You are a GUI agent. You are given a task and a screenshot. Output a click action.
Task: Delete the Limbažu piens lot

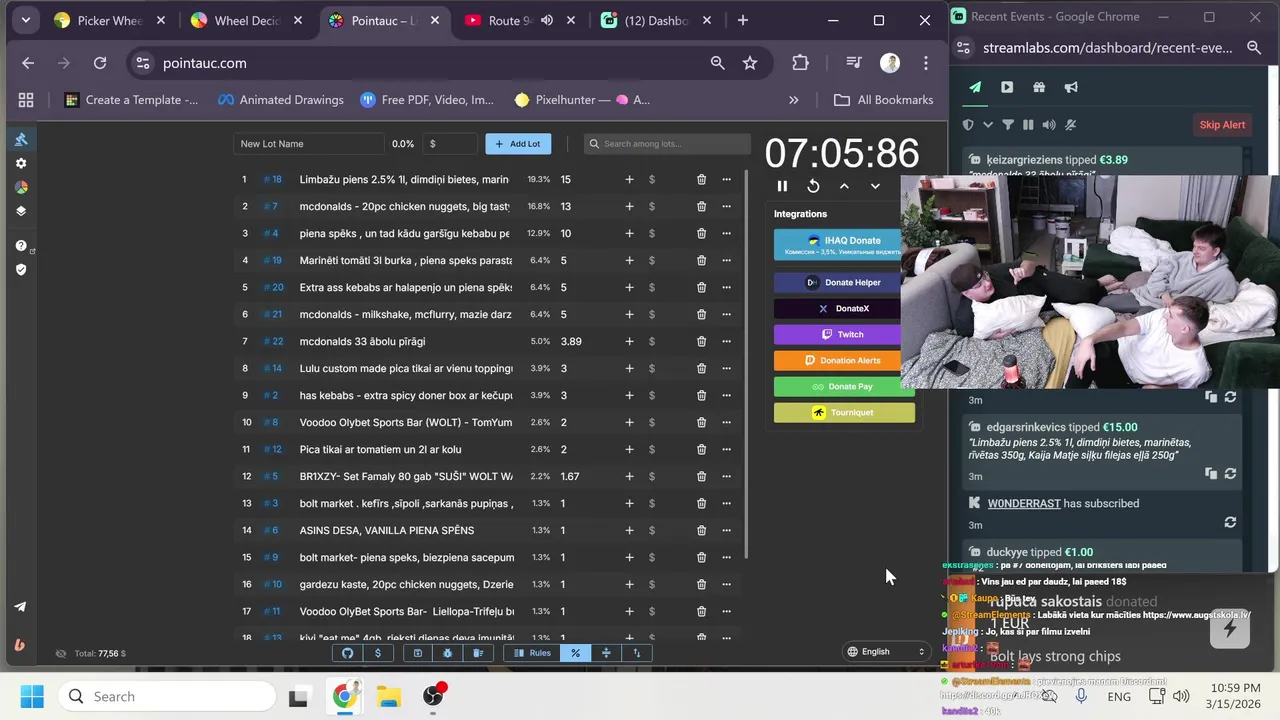pos(701,179)
